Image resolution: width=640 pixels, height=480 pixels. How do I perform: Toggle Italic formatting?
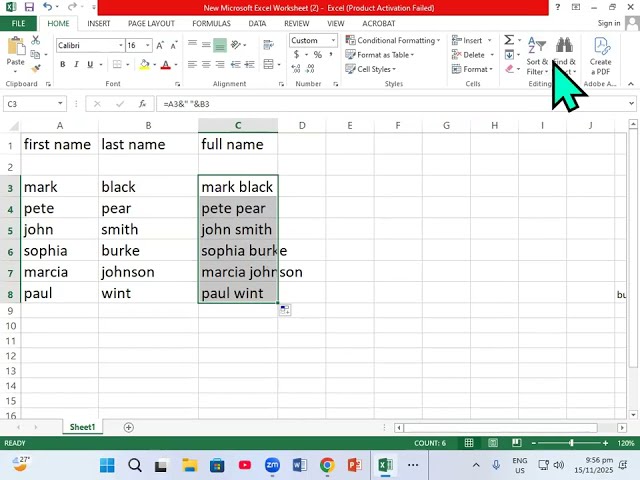(x=76, y=64)
